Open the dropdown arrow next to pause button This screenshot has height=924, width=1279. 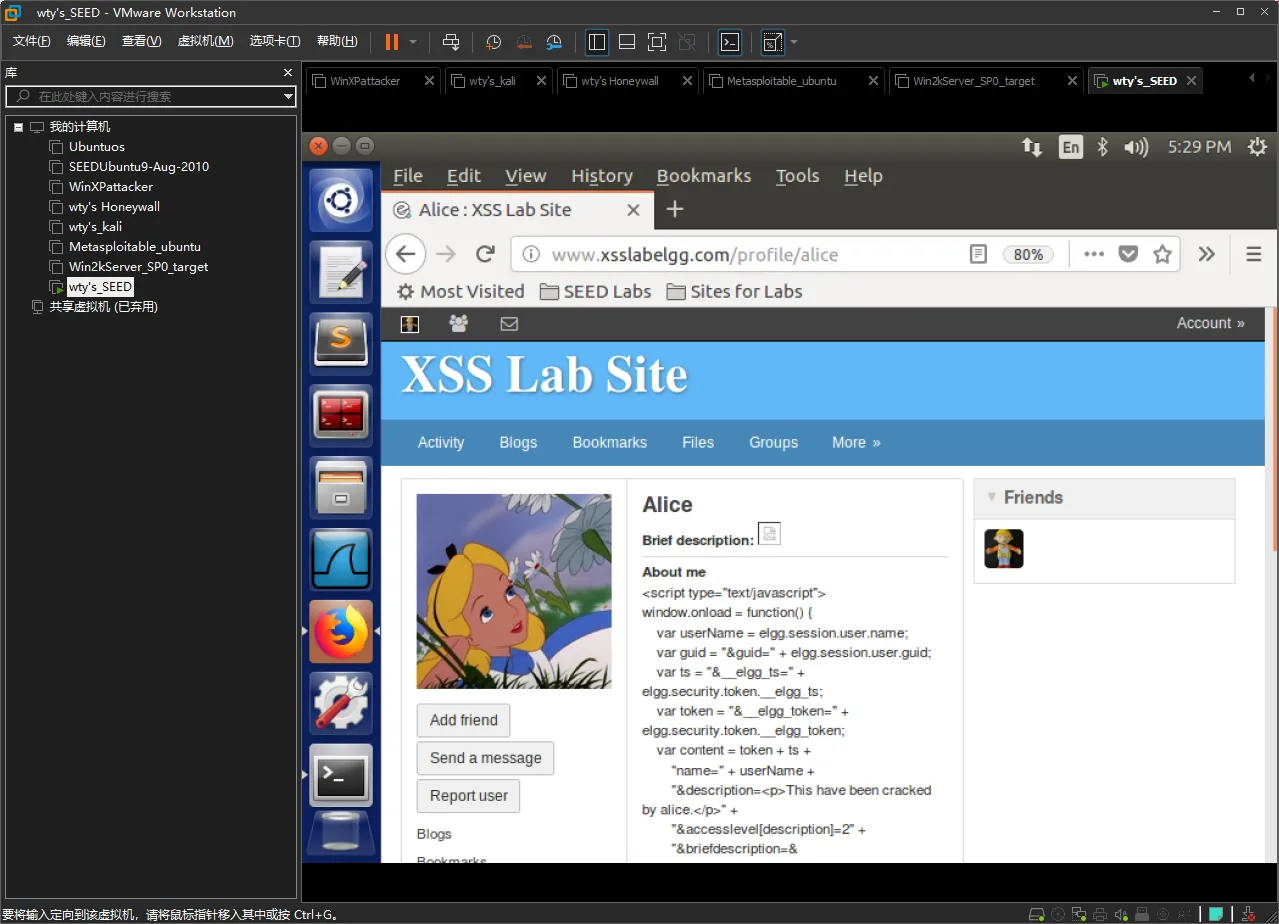coord(413,42)
